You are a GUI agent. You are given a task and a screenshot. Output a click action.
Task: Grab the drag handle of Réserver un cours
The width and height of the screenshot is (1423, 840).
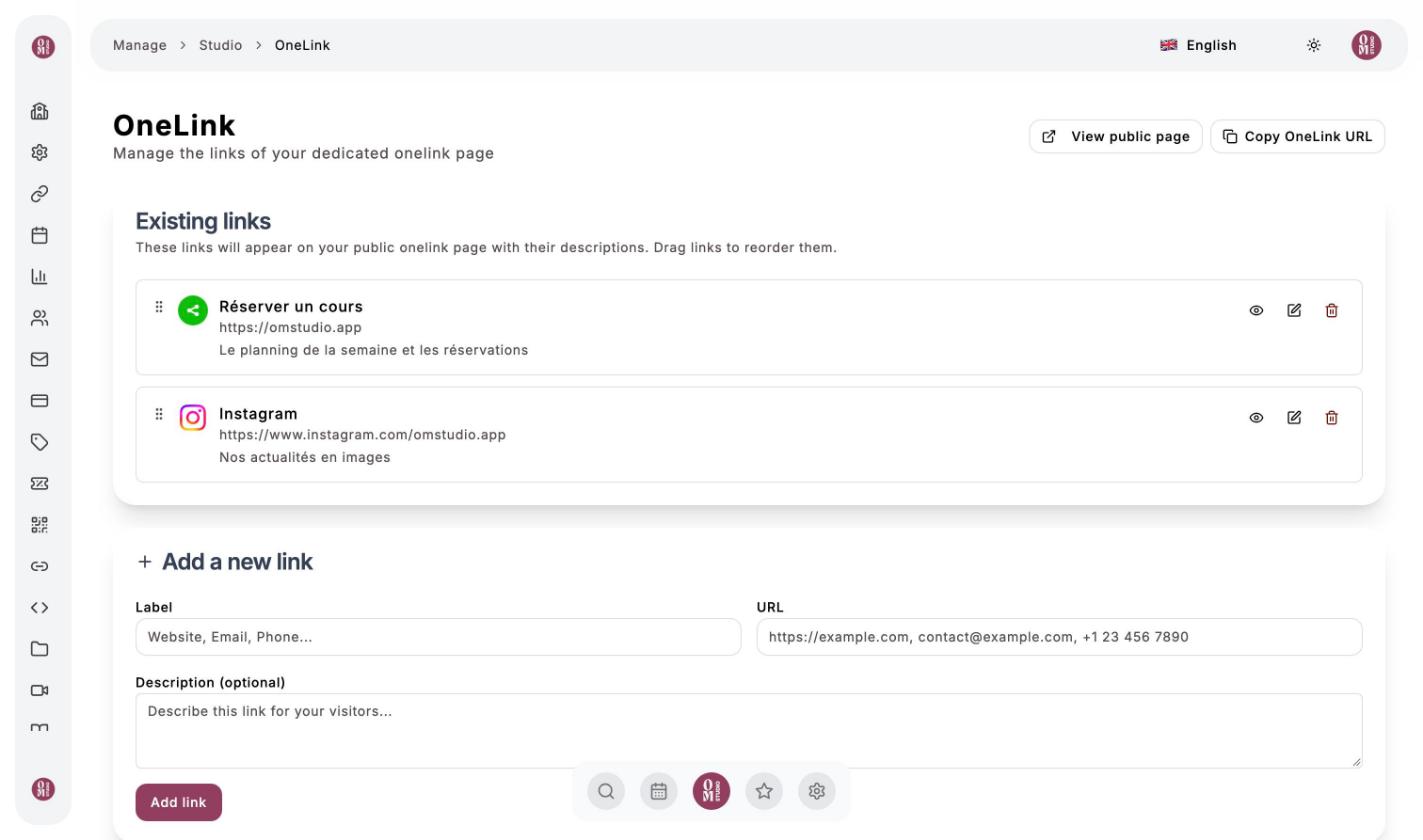(158, 307)
